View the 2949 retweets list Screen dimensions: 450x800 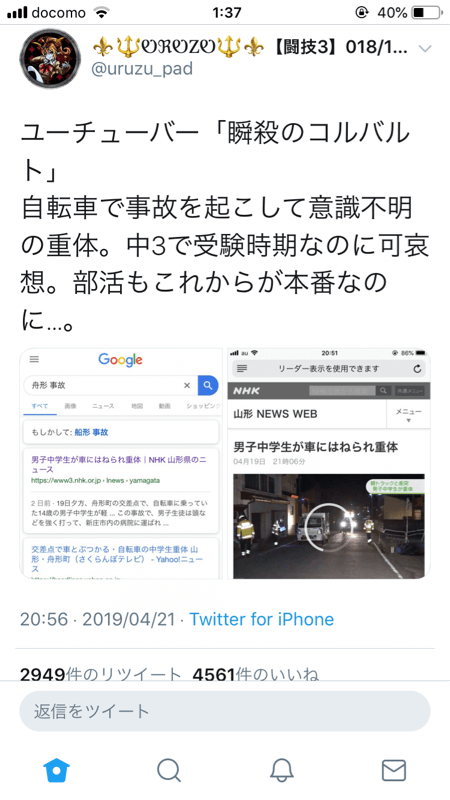(101, 674)
